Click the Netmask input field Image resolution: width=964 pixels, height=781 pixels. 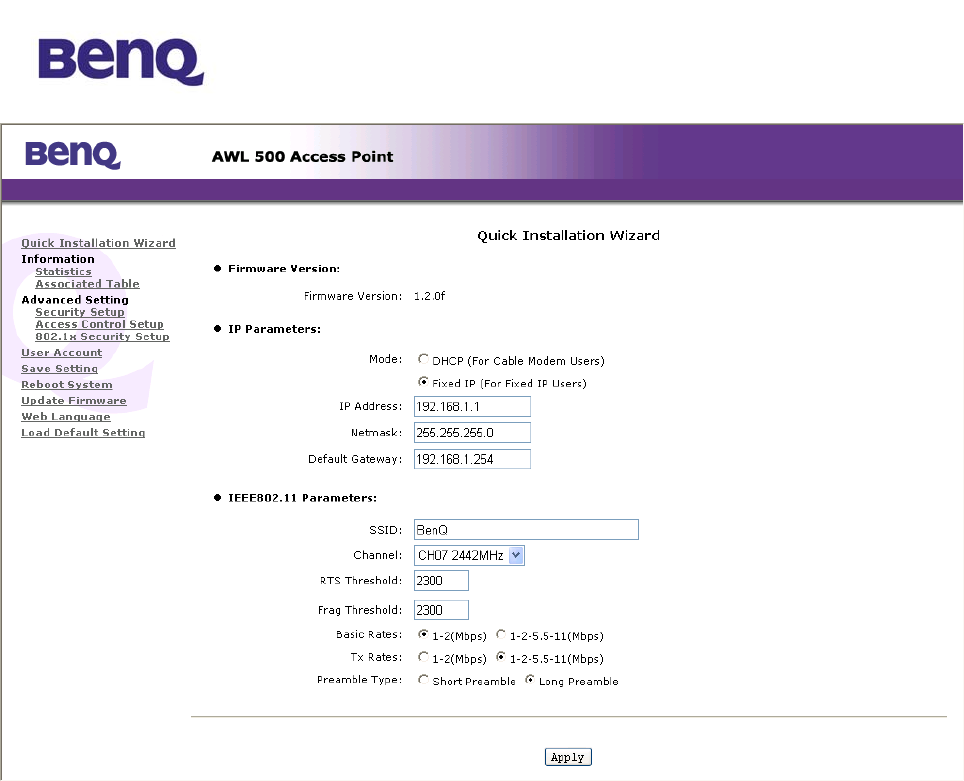(x=472, y=432)
